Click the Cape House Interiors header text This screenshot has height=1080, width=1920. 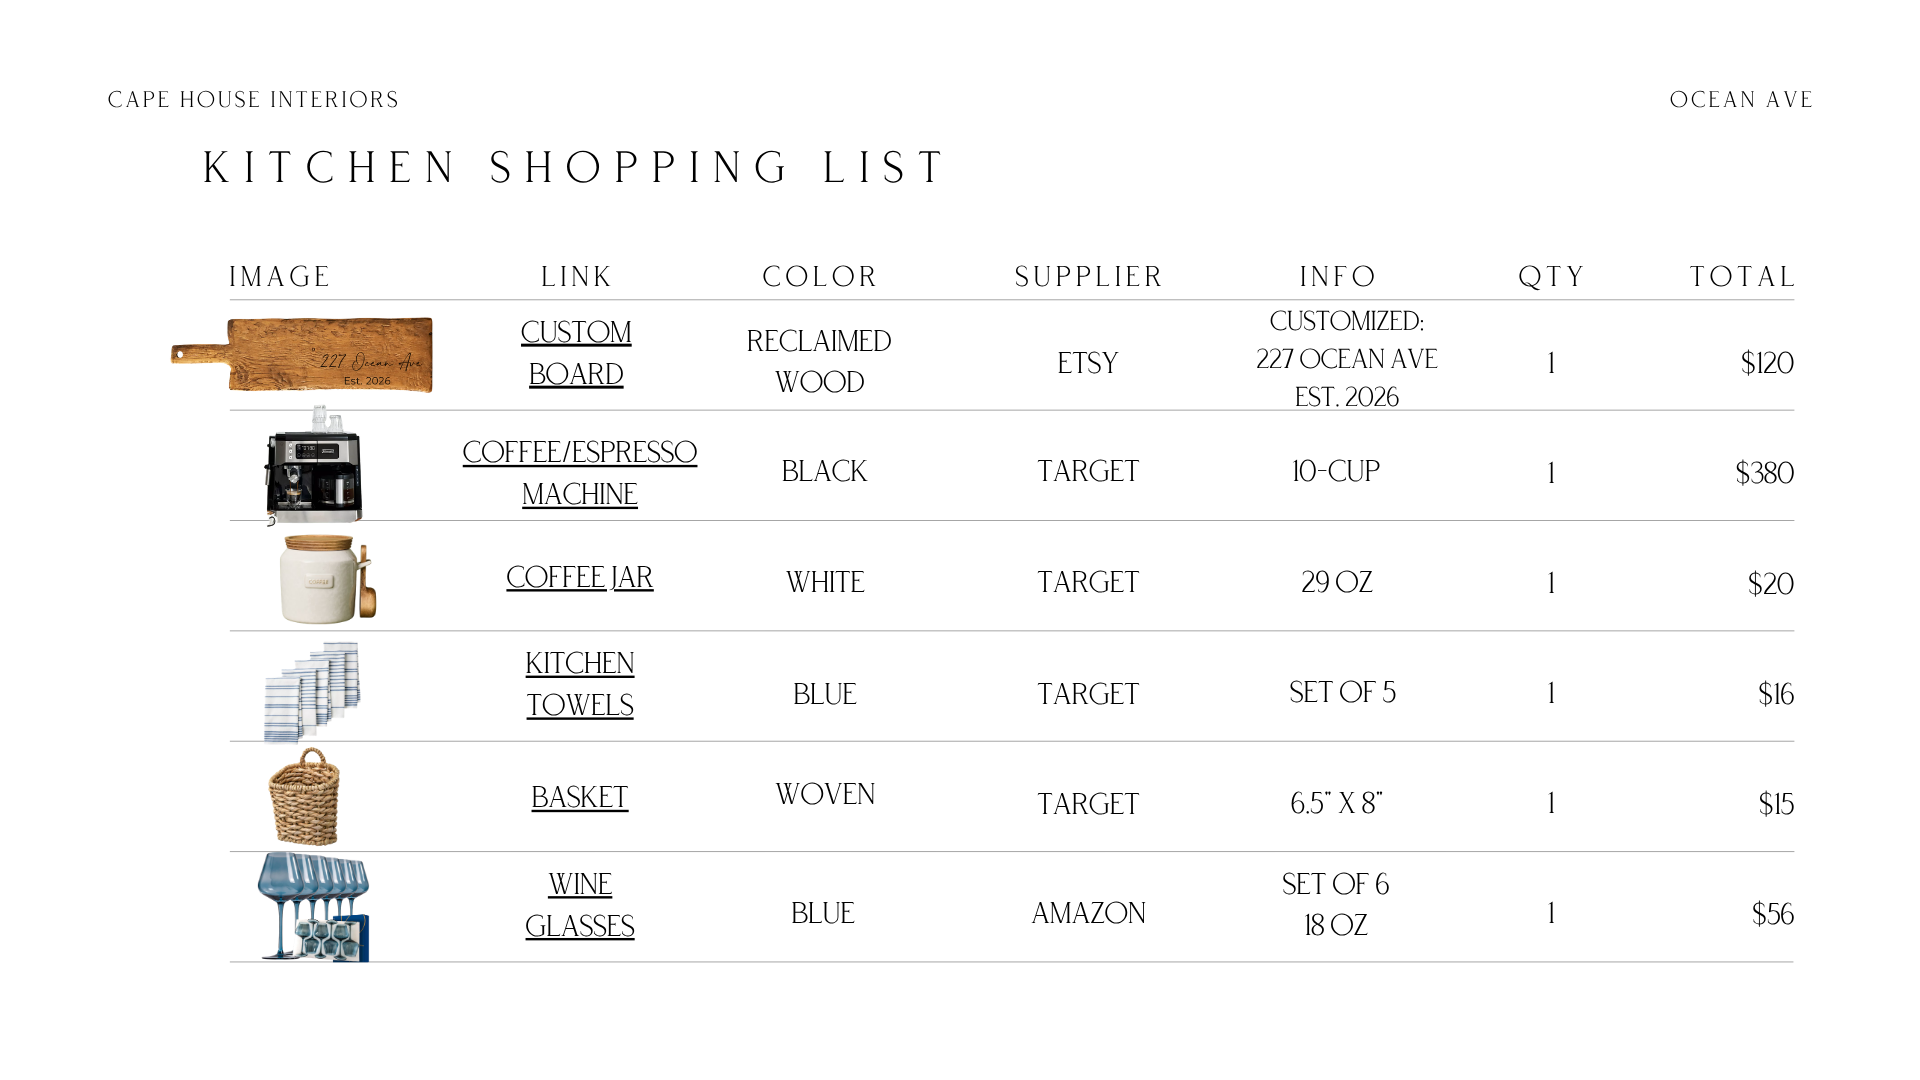[253, 100]
